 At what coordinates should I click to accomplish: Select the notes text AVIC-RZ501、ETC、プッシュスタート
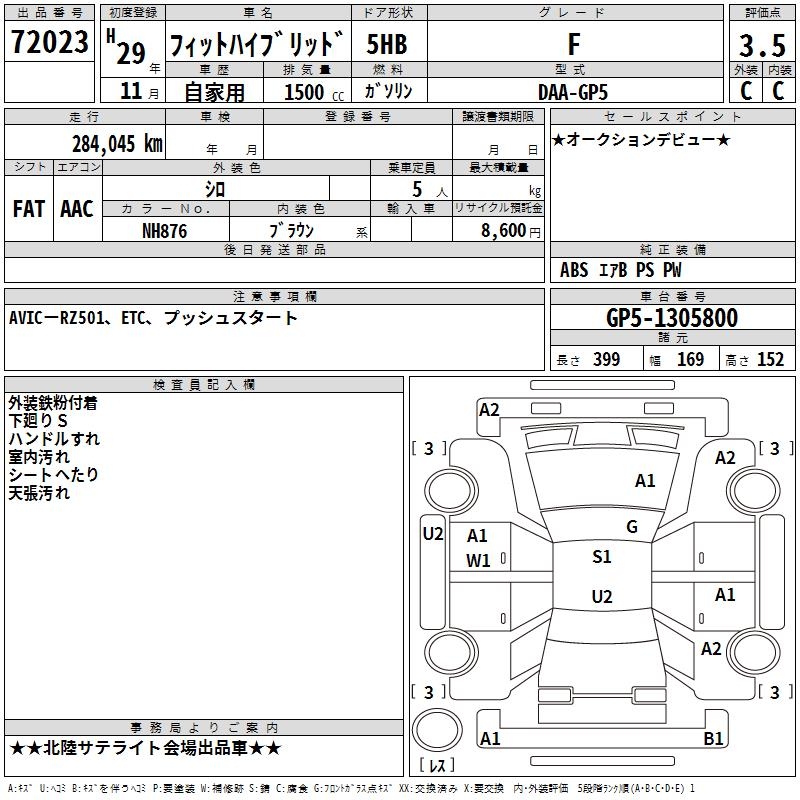pos(153,318)
